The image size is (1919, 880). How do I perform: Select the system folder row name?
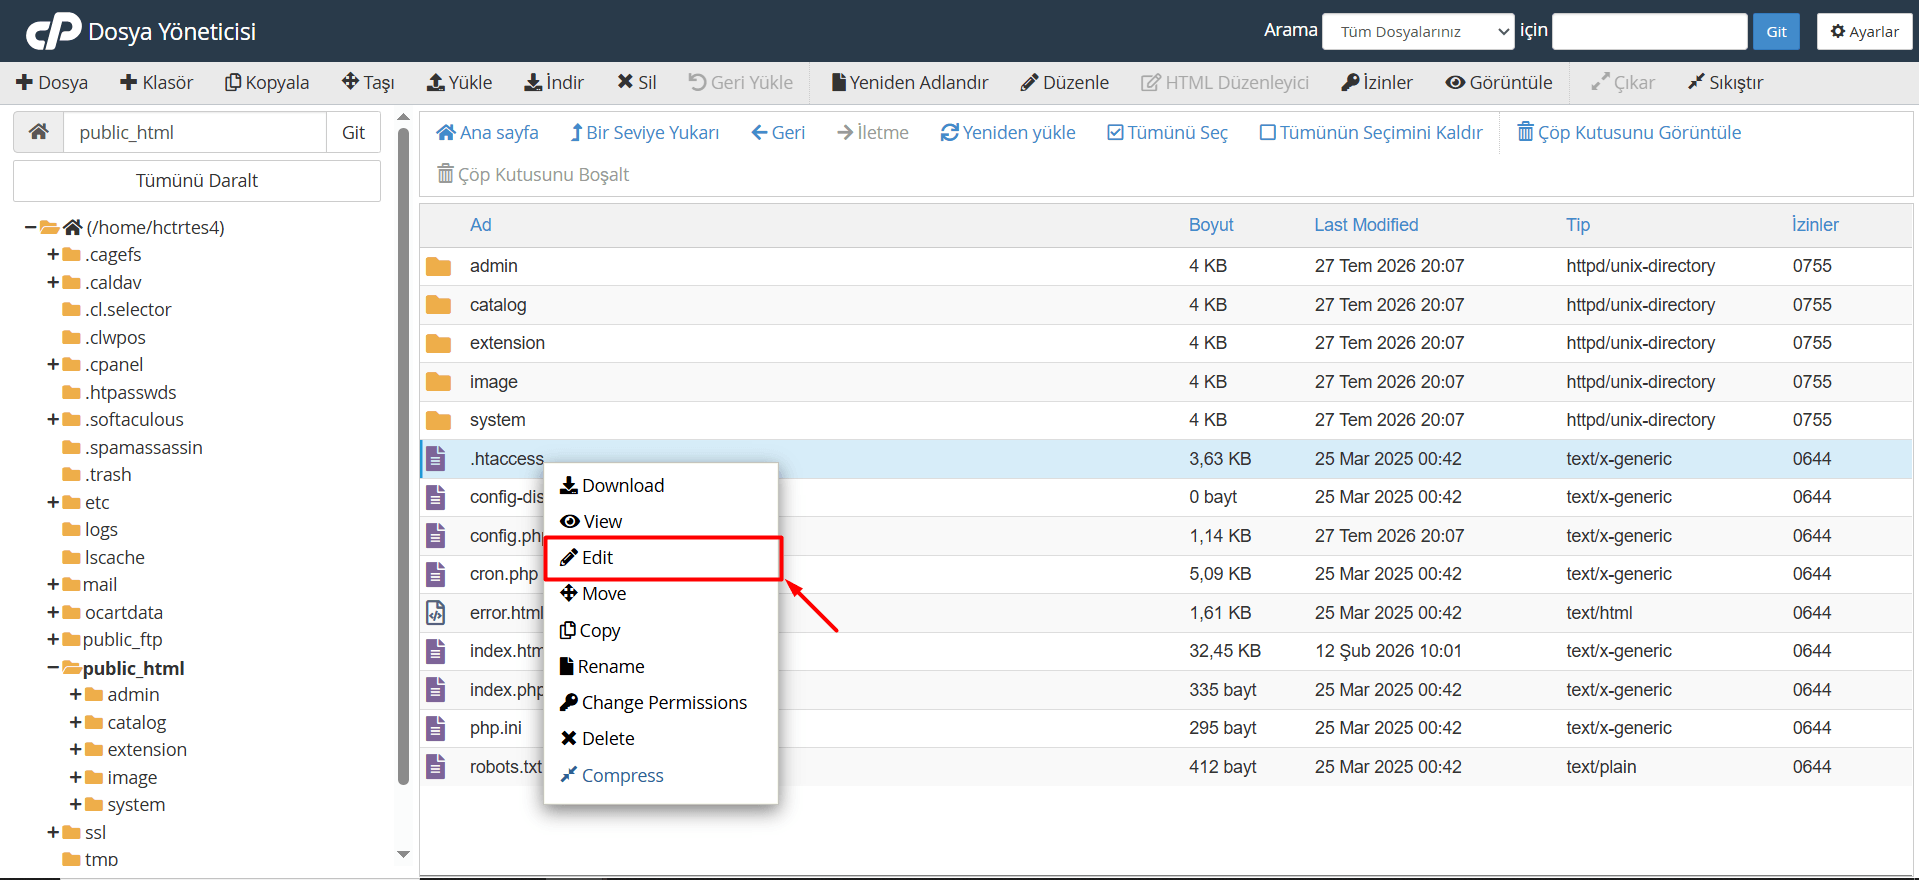click(497, 420)
